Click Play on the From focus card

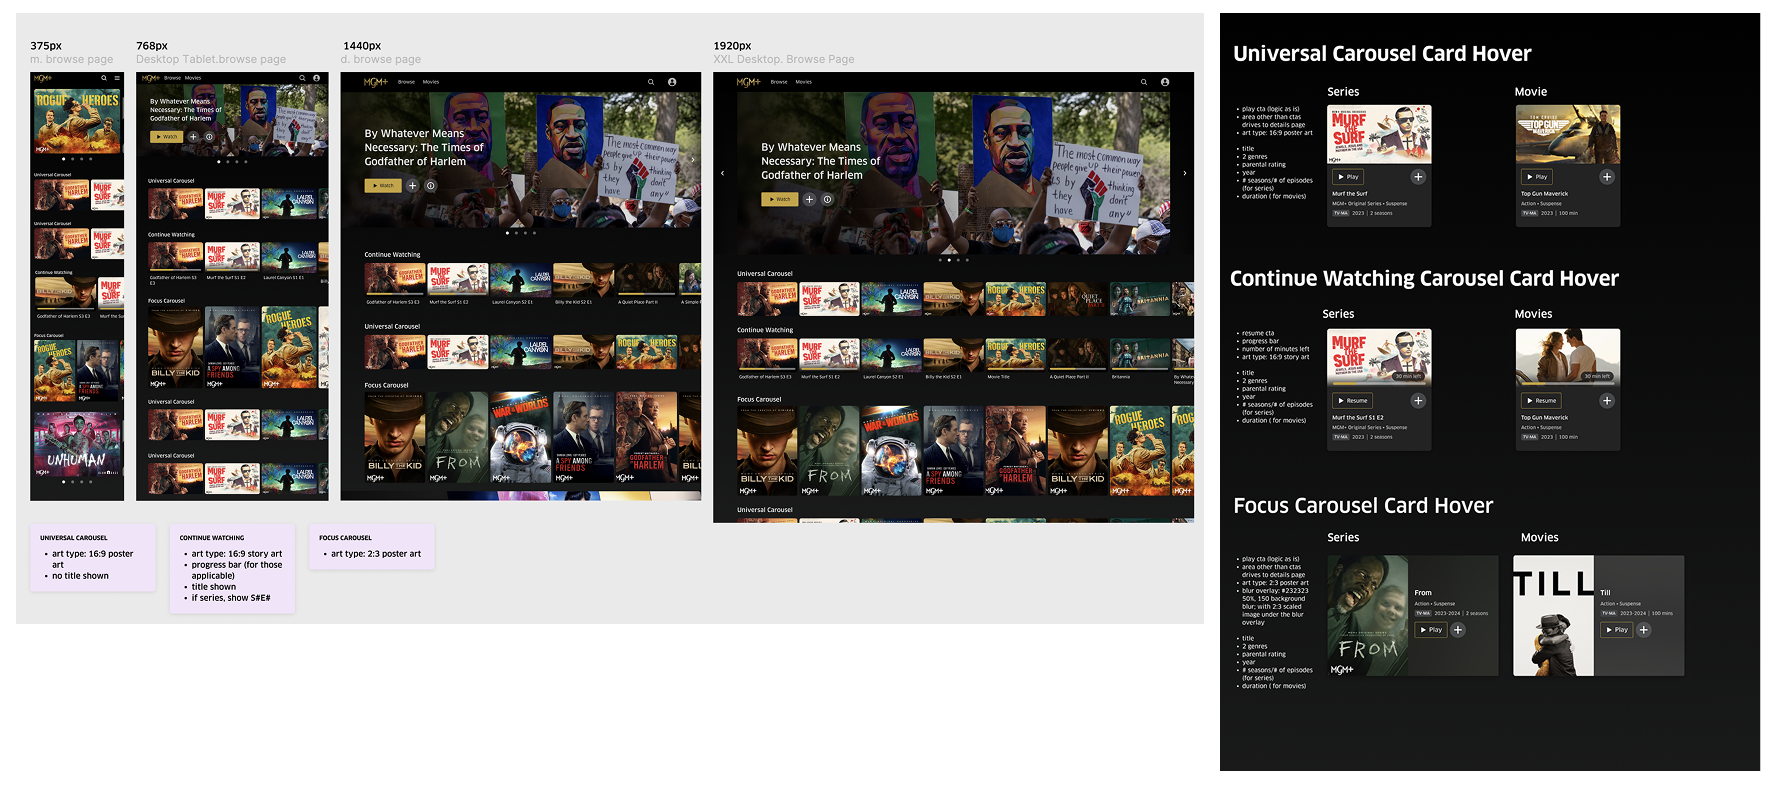(x=1431, y=630)
